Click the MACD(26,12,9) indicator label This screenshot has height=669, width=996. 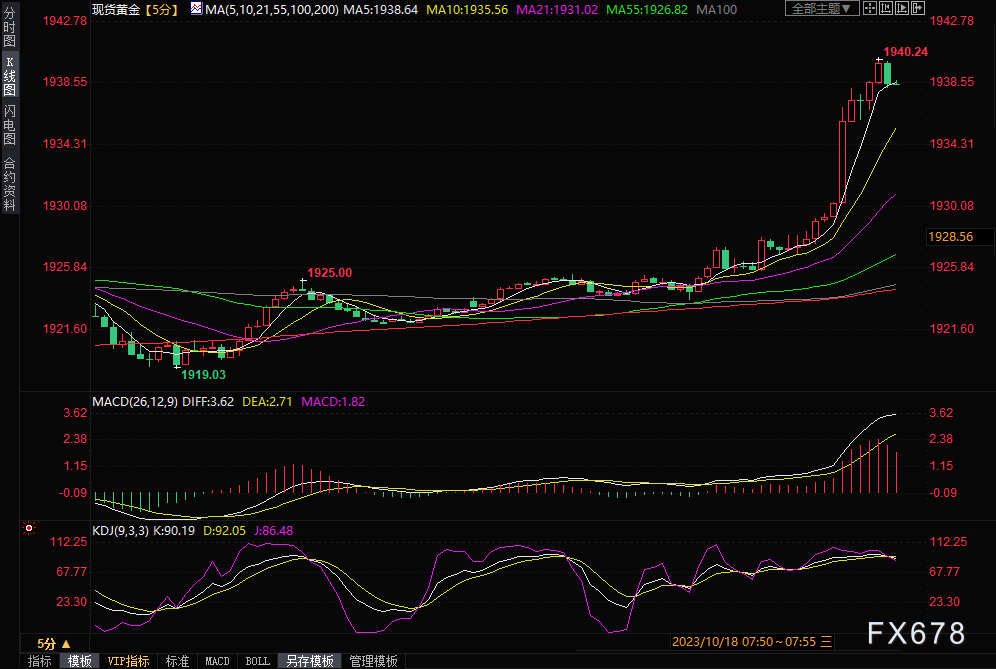[135, 402]
